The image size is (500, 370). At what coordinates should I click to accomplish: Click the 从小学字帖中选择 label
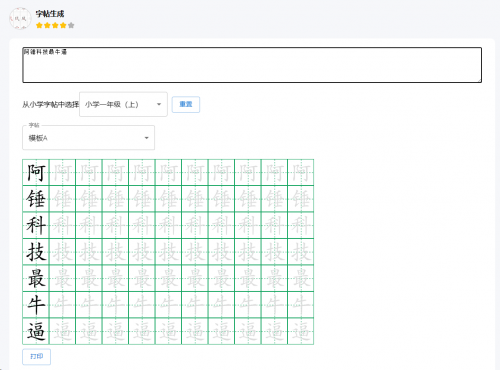click(51, 105)
